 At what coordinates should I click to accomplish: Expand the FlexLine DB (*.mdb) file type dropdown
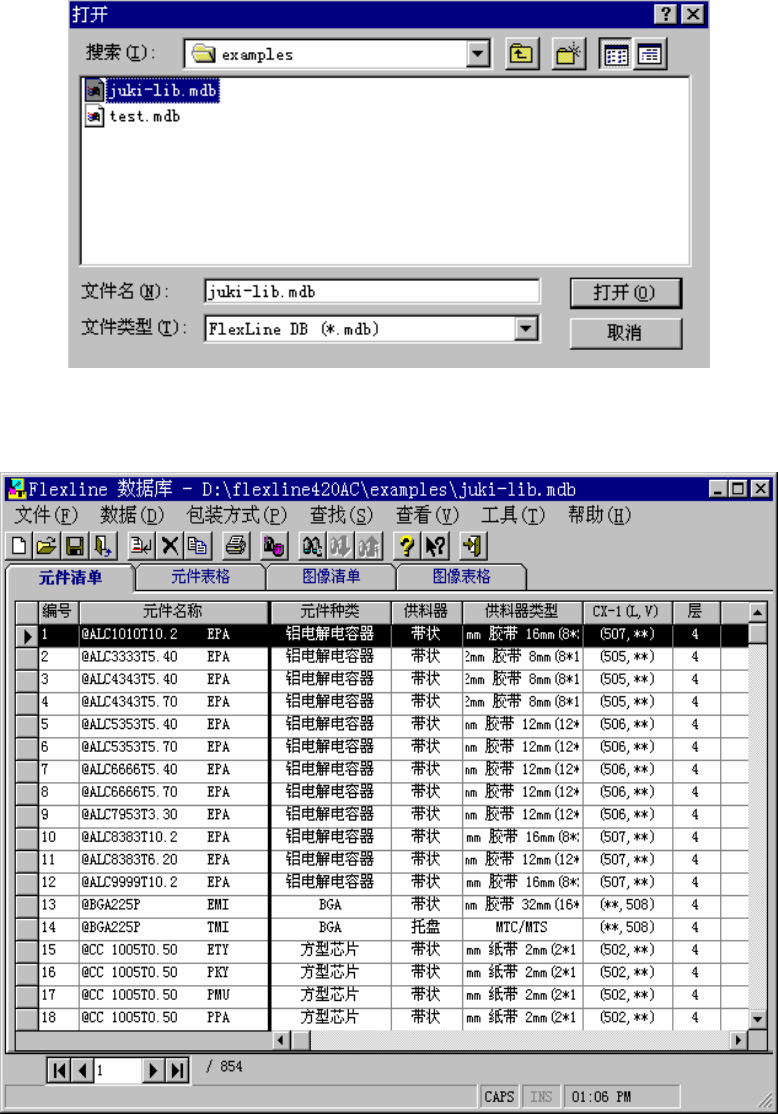(526, 329)
